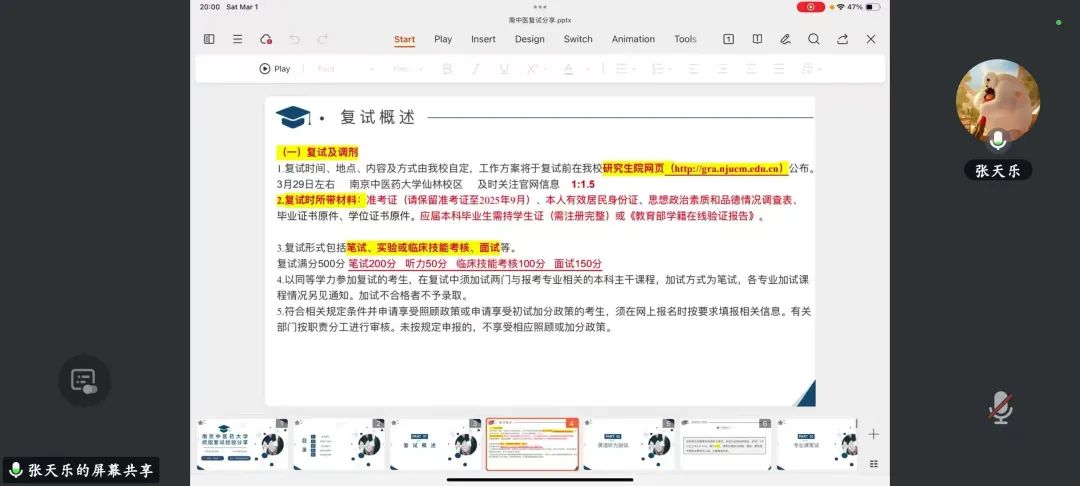Open the font color dropdown arrow
Image resolution: width=1080 pixels, height=486 pixels.
click(x=587, y=69)
